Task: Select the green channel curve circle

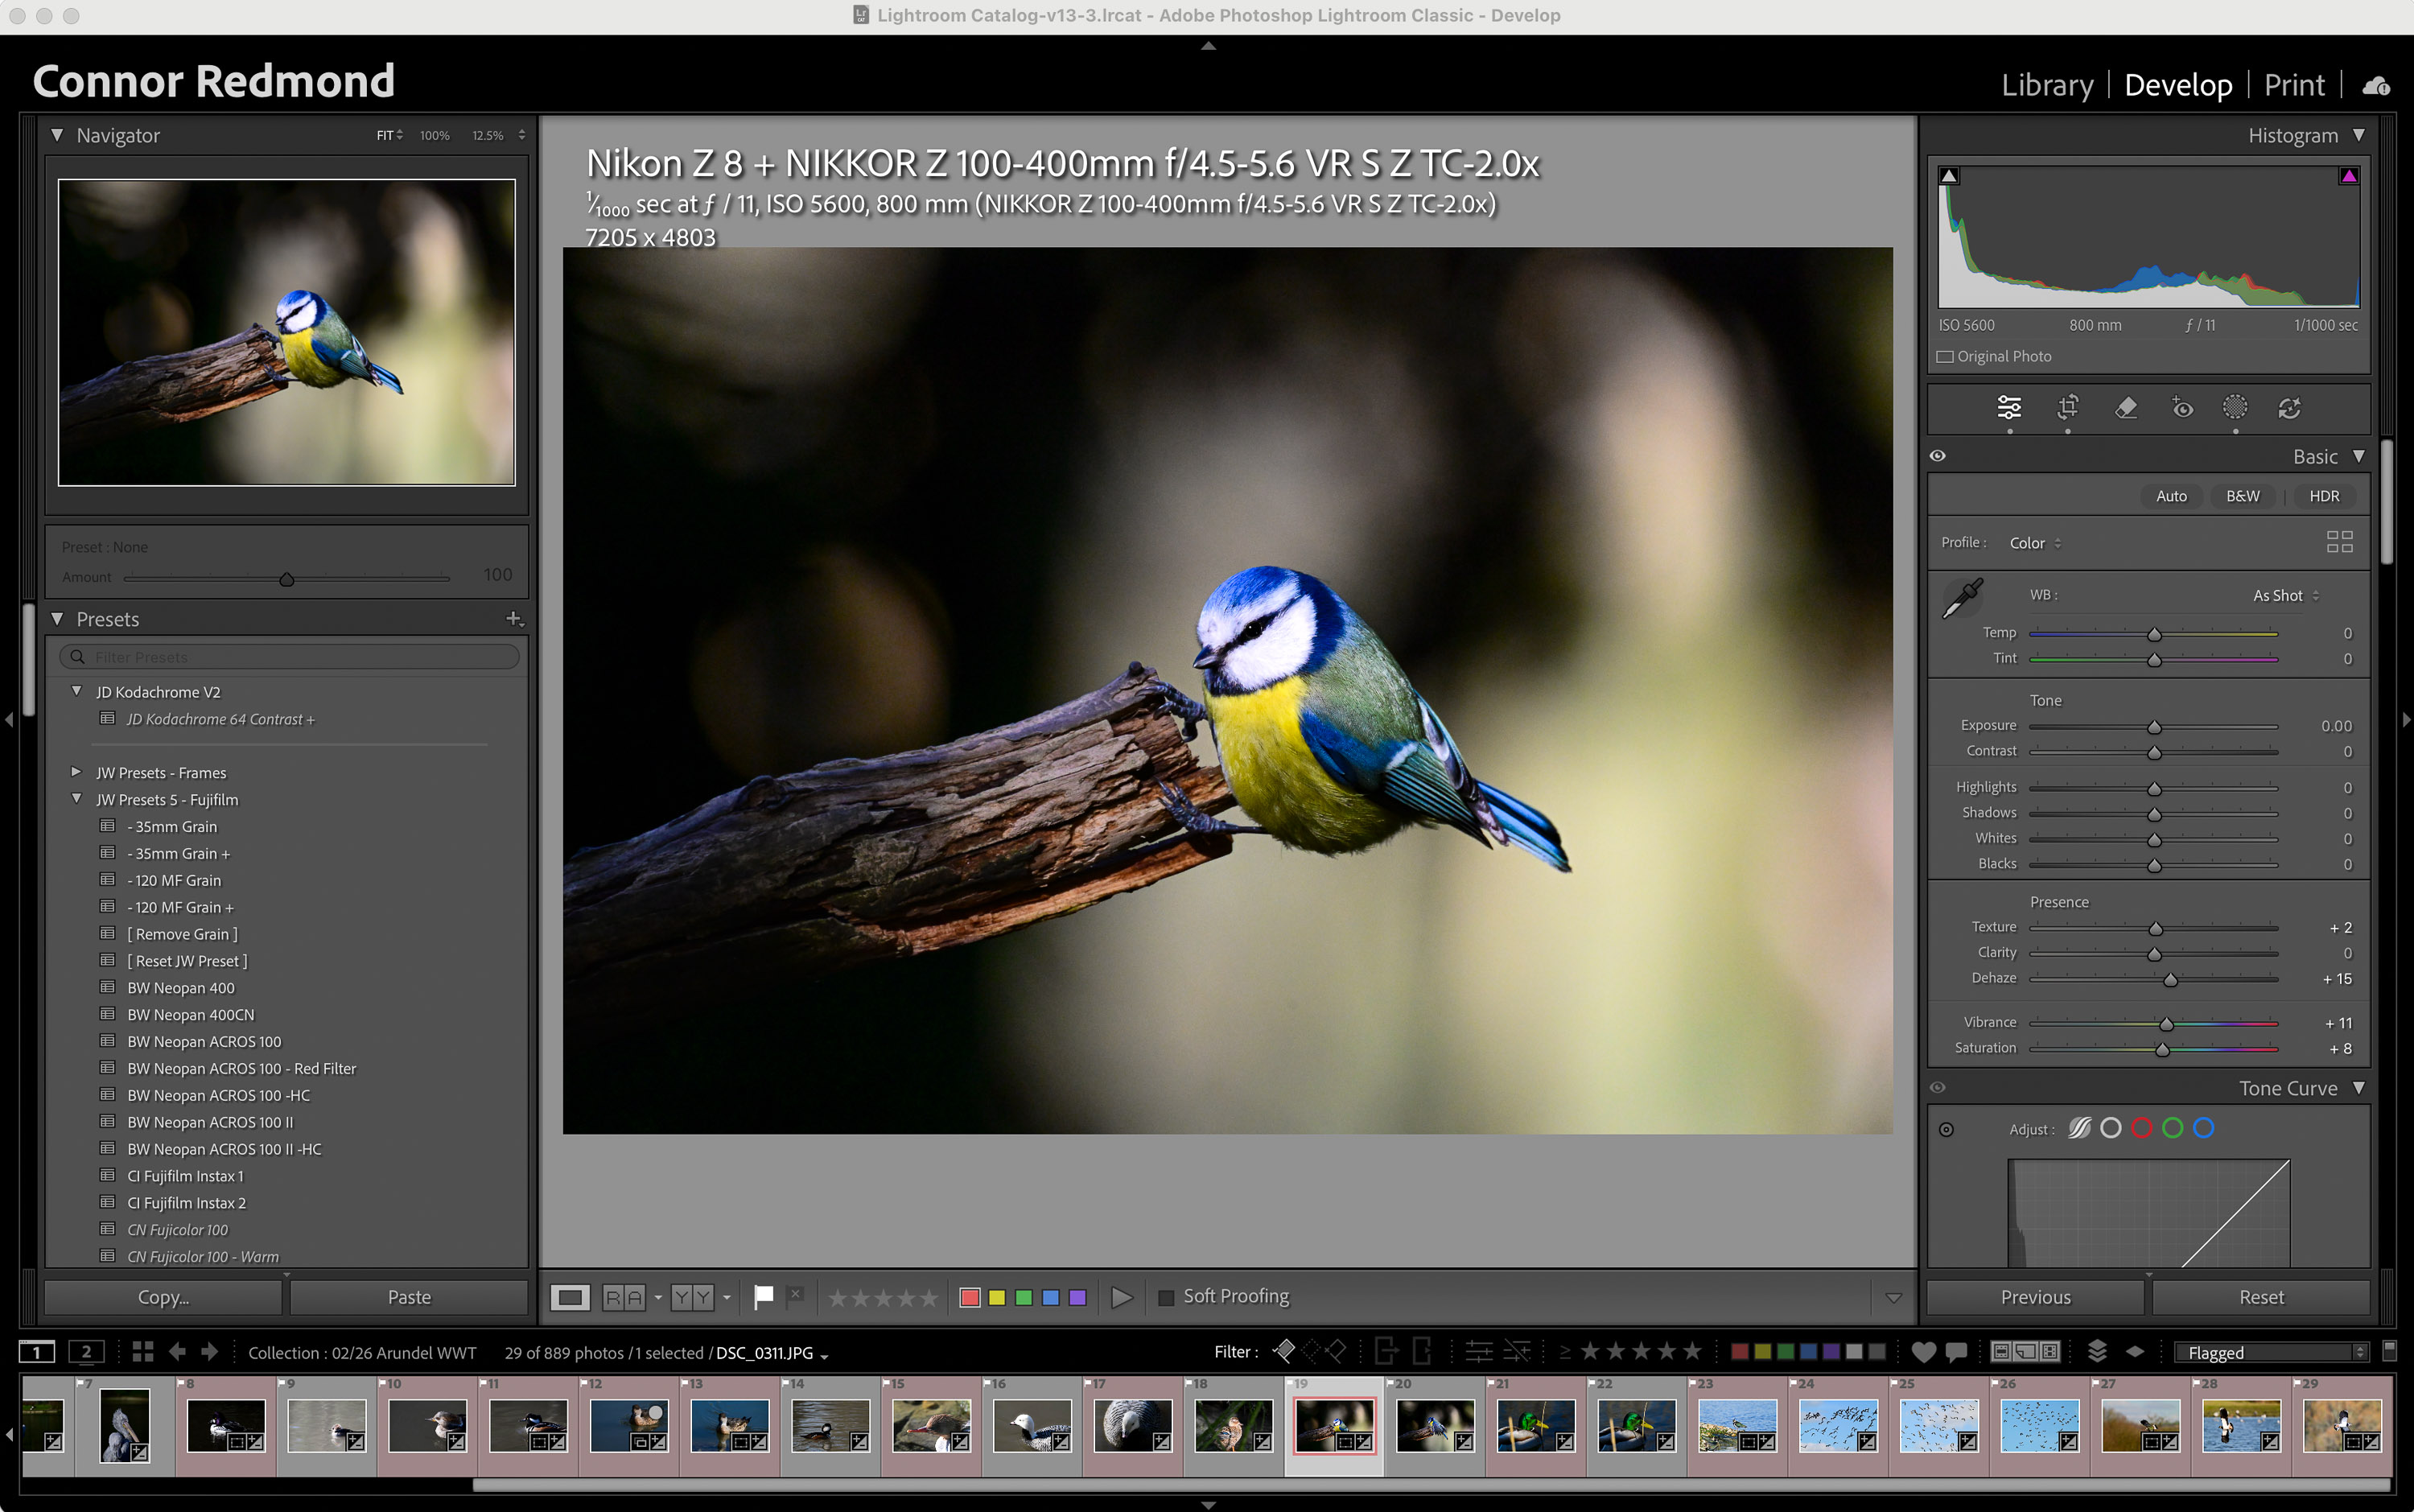Action: pyautogui.click(x=2173, y=1128)
